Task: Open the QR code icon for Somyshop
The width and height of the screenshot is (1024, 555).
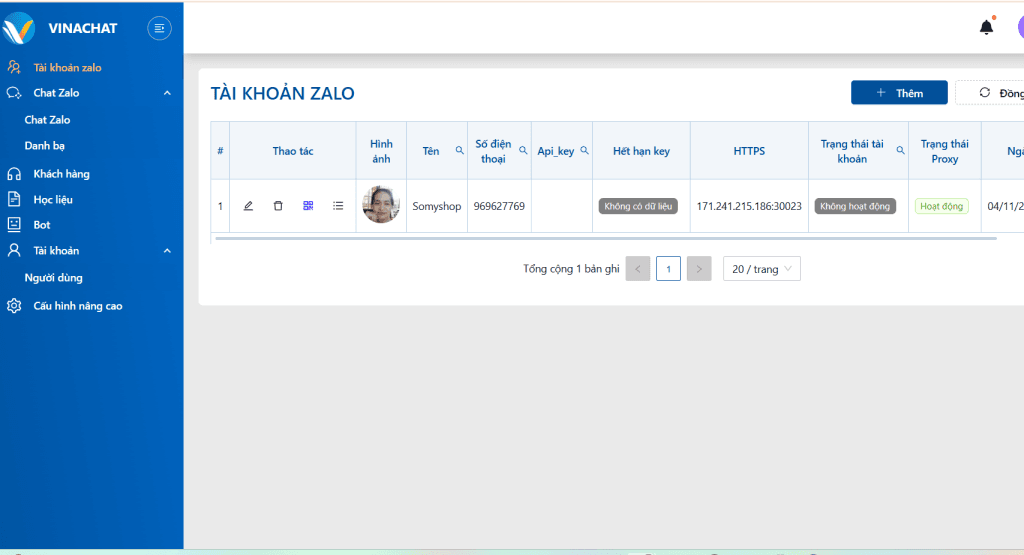Action: (308, 206)
